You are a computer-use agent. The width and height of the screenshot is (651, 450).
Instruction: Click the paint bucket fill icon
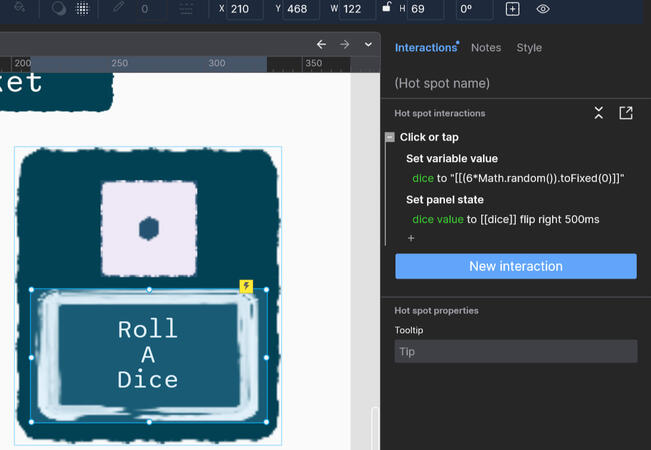point(18,9)
